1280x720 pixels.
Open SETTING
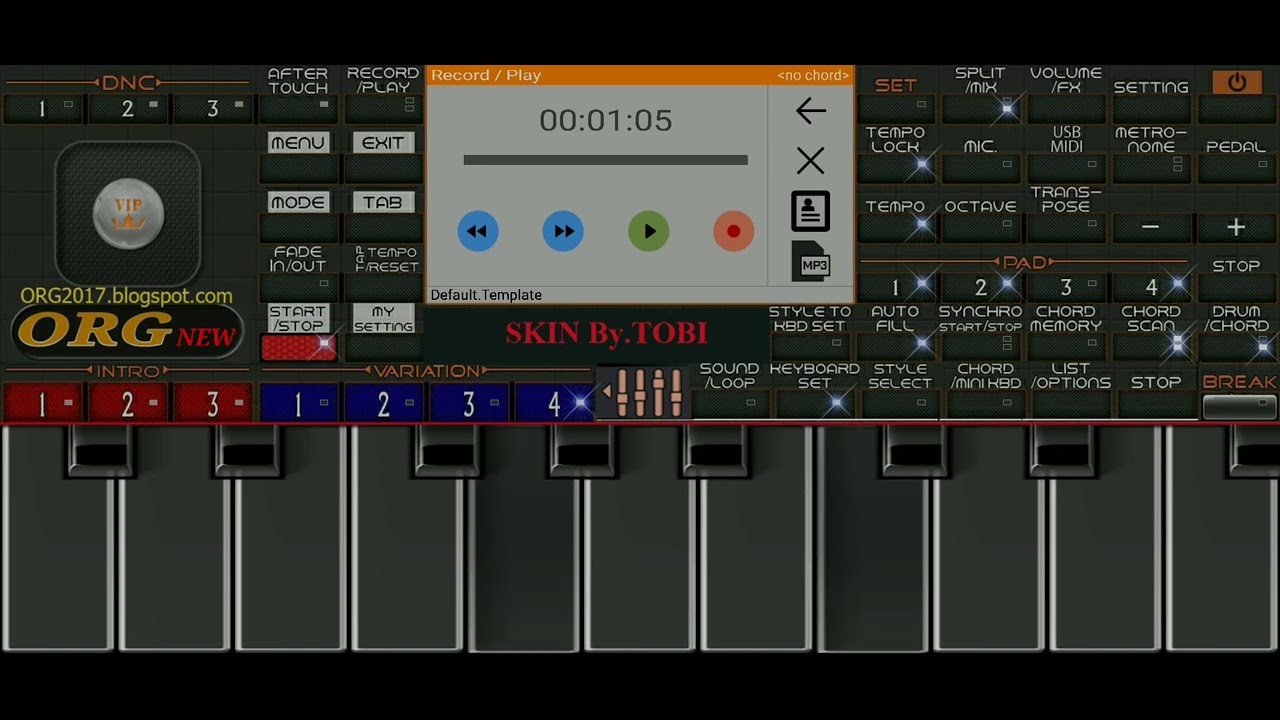point(1151,108)
